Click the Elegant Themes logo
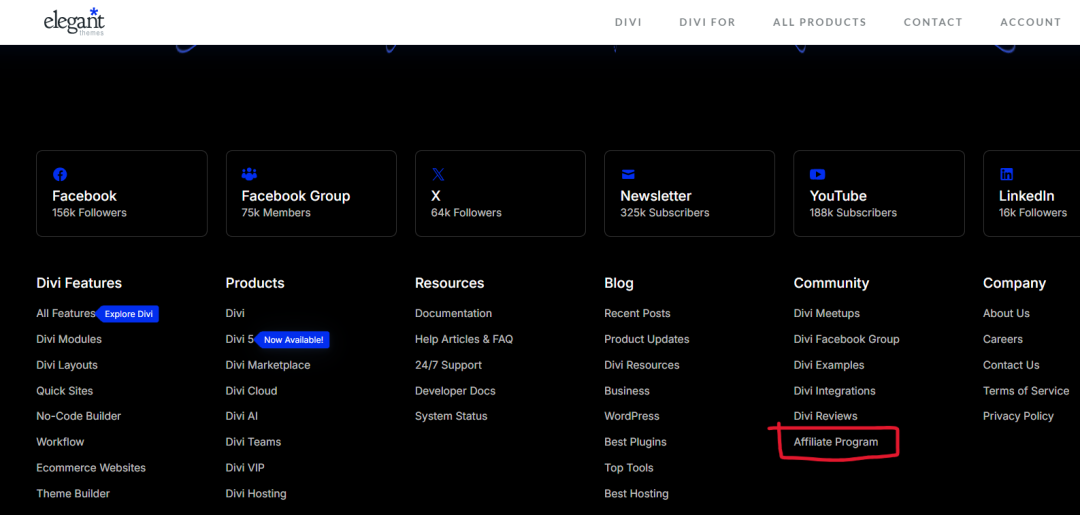Screen dimensions: 1080x515 [x=74, y=21]
